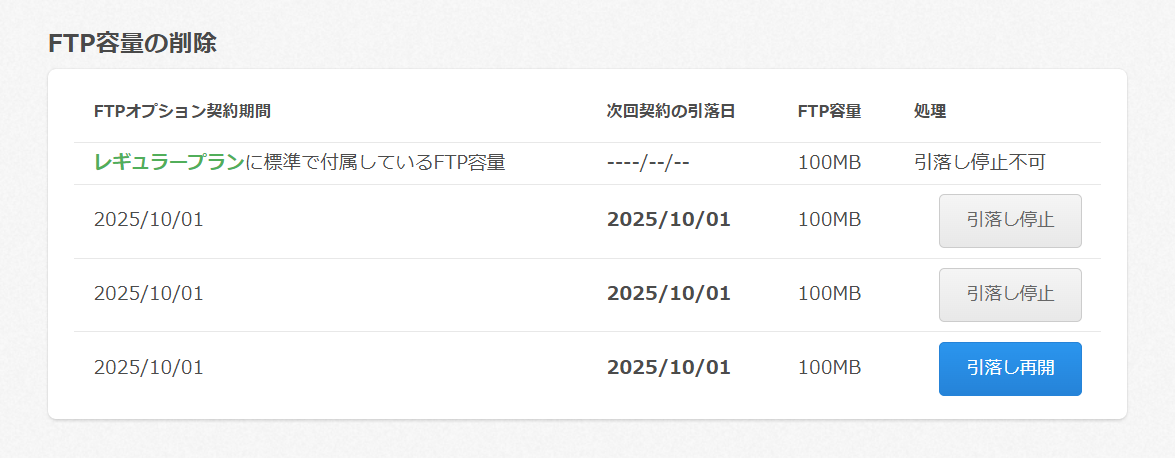
Task: Click the ----/--/-- placeholder date
Action: click(648, 162)
